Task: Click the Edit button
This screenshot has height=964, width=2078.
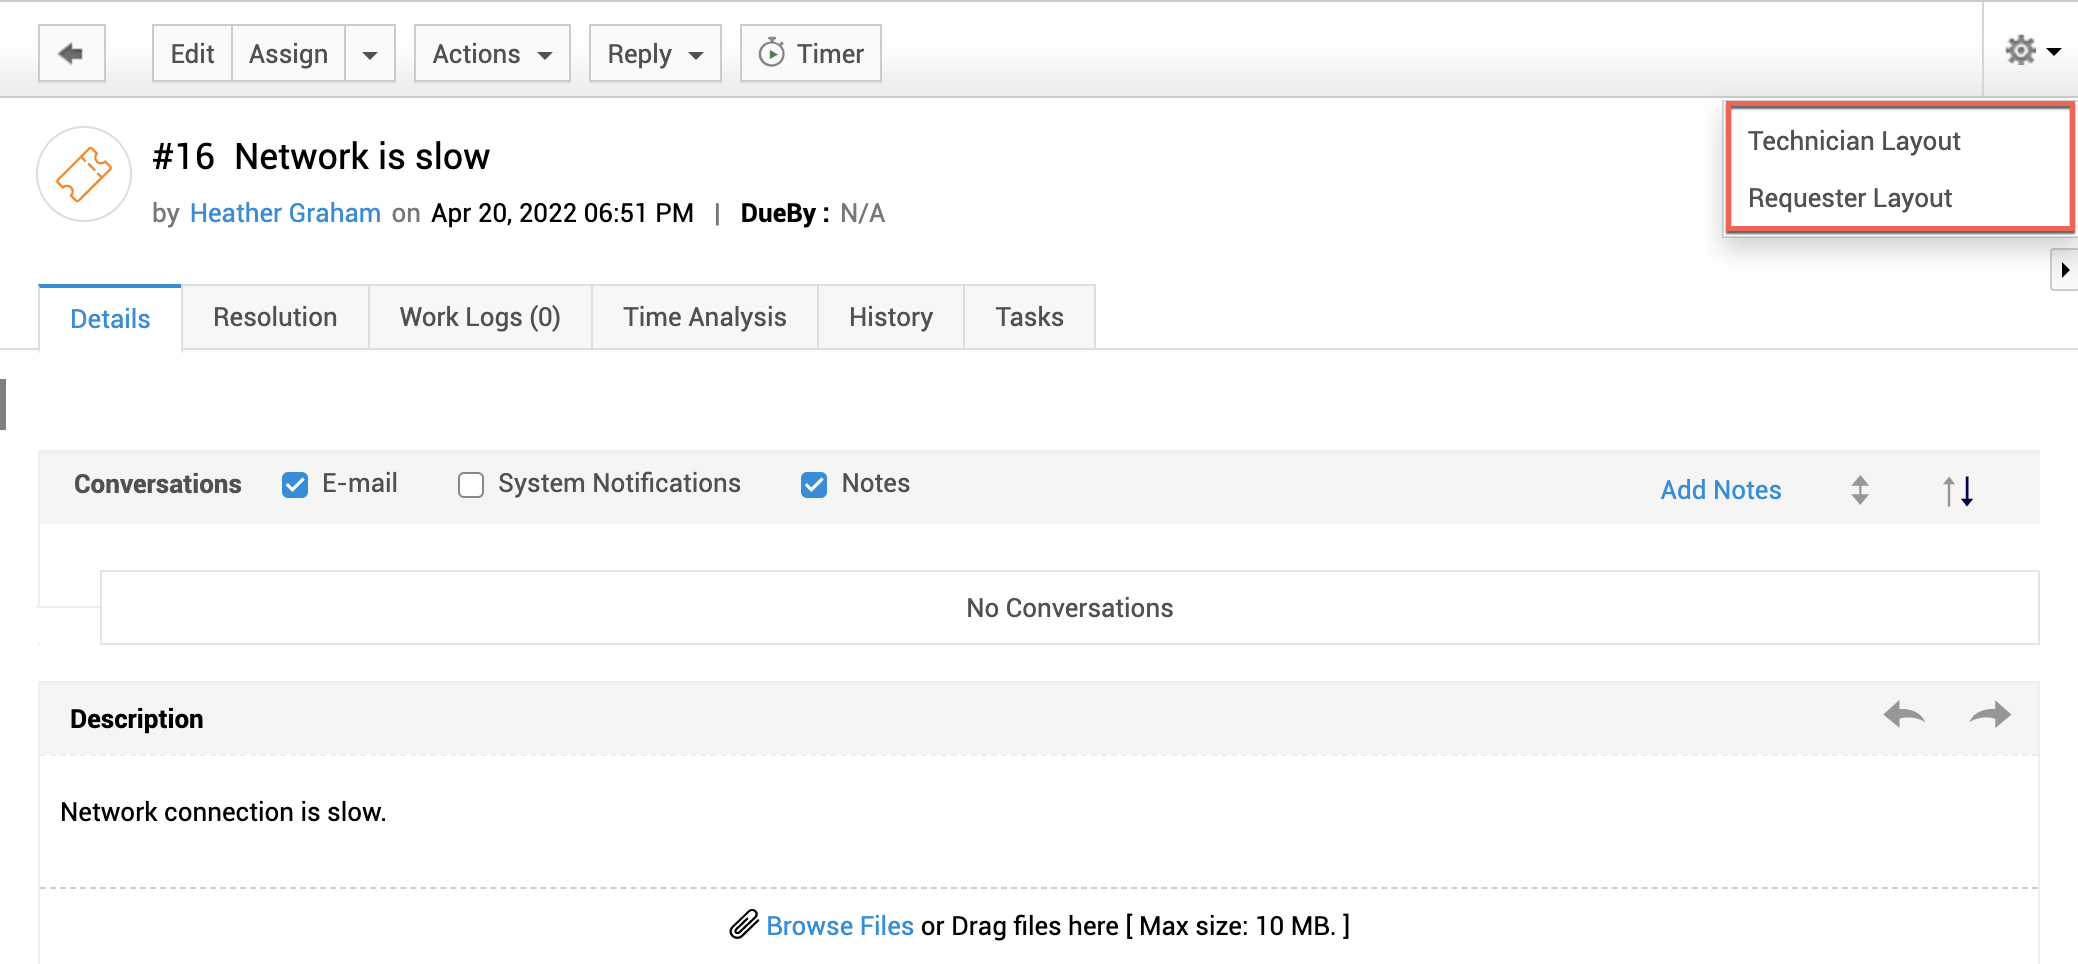Action: click(192, 54)
